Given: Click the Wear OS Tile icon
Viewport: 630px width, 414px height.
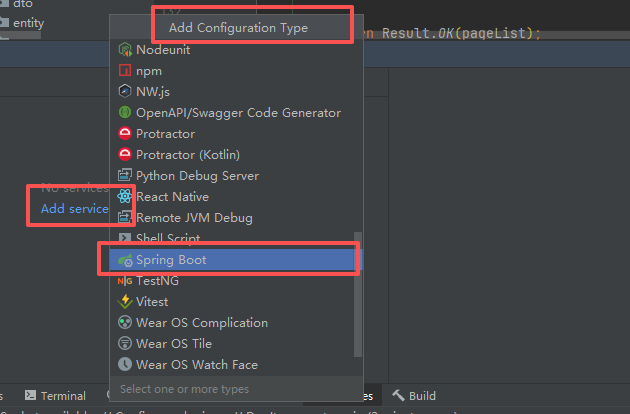Looking at the screenshot, I should click(x=125, y=343).
